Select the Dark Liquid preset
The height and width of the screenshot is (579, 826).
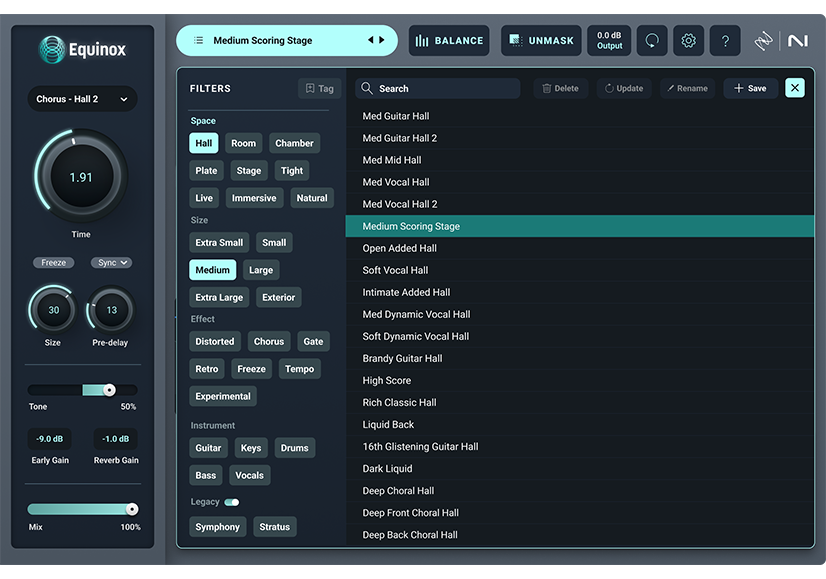tap(579, 469)
